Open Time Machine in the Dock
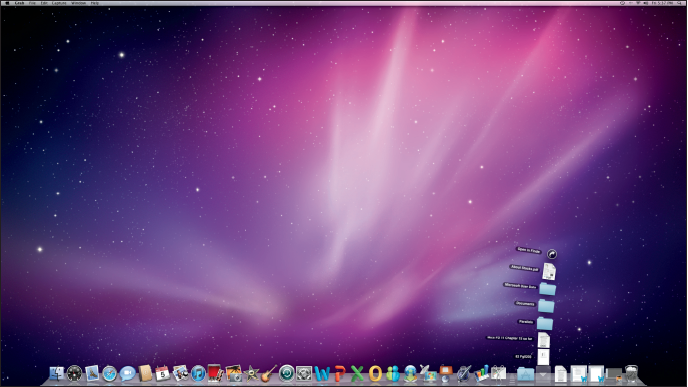 pos(287,374)
